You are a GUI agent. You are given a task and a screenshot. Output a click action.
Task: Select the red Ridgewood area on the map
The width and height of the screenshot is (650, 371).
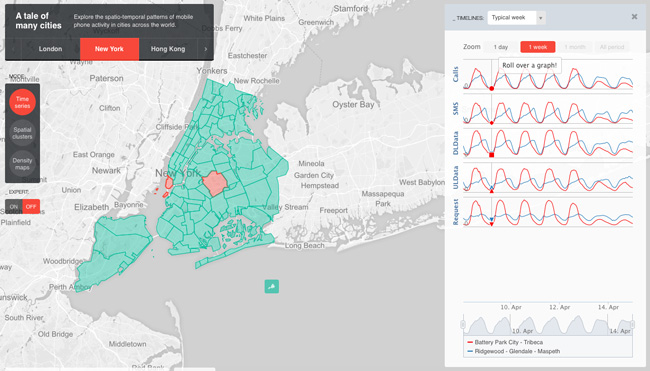click(x=214, y=183)
